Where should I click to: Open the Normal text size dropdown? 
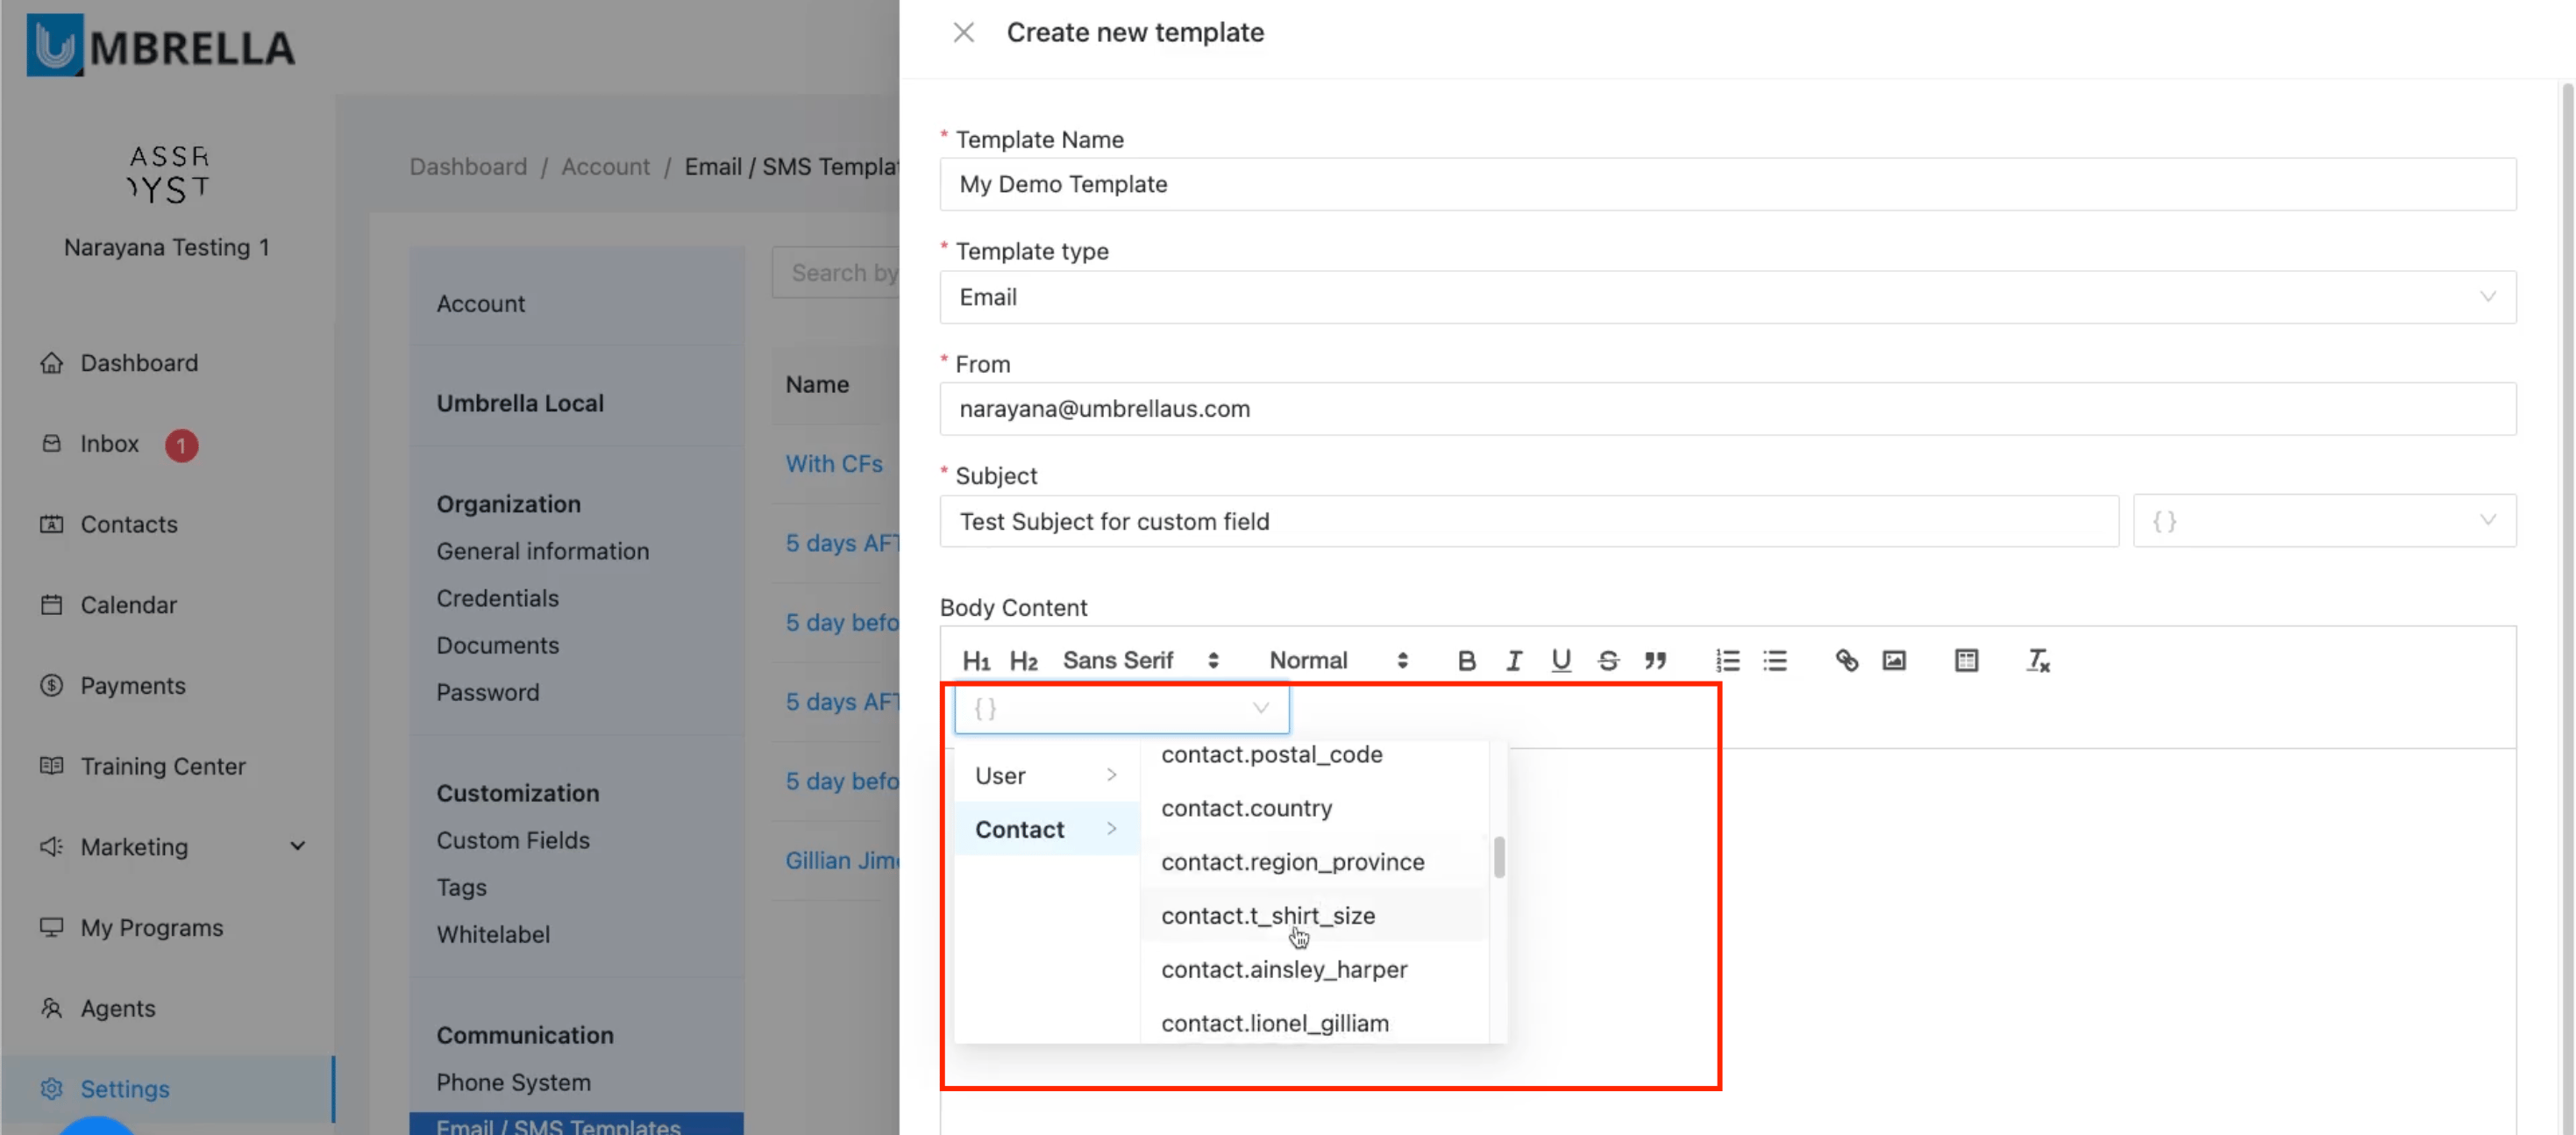[1337, 661]
